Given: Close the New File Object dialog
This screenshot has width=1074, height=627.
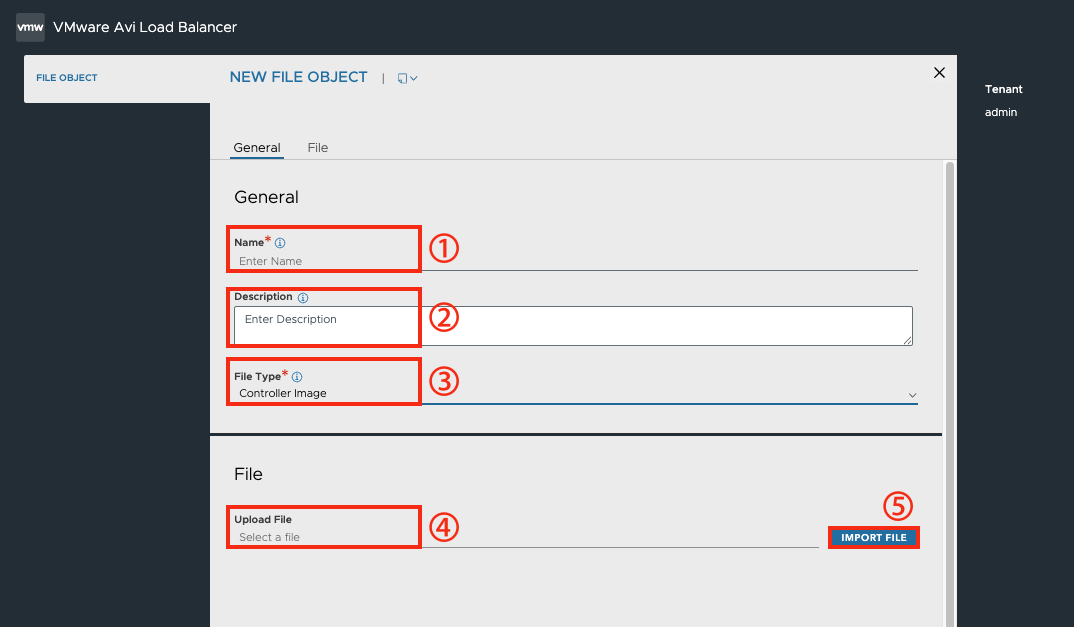Looking at the screenshot, I should (x=939, y=73).
